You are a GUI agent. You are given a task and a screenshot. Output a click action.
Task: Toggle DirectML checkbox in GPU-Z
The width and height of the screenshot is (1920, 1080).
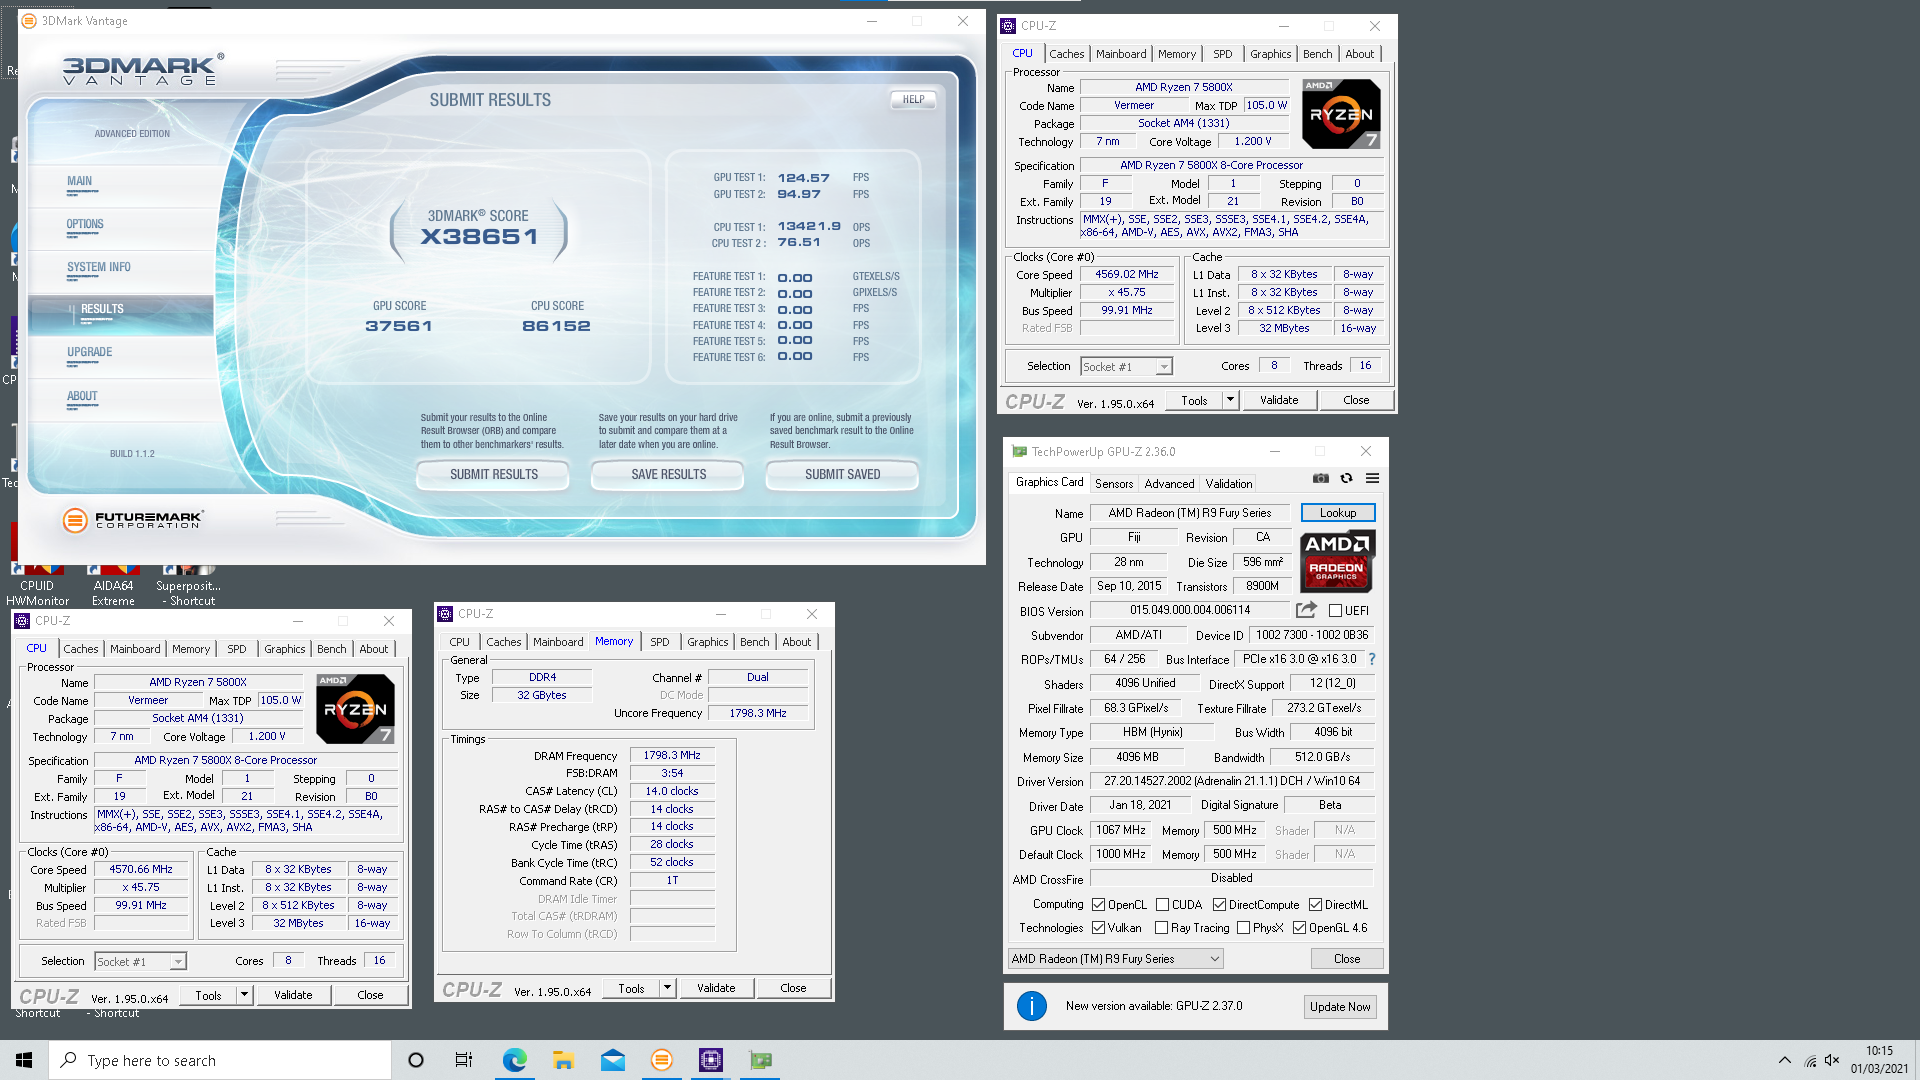click(1315, 905)
